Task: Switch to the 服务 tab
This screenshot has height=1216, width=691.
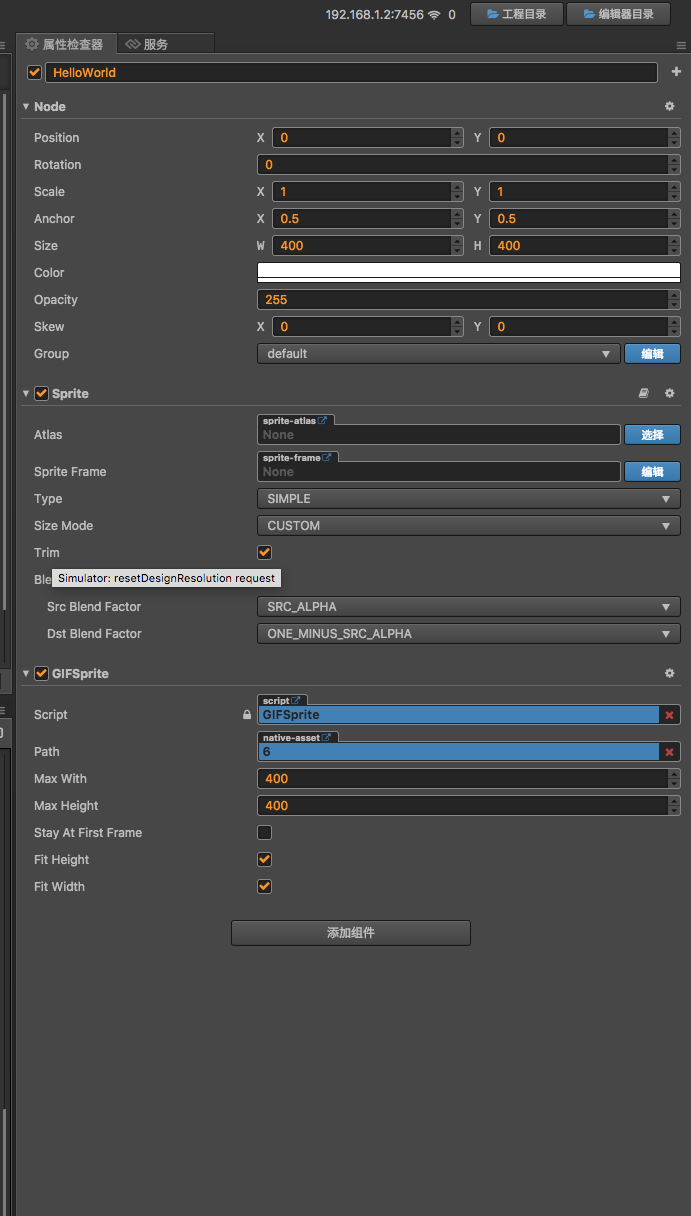Action: (x=165, y=44)
